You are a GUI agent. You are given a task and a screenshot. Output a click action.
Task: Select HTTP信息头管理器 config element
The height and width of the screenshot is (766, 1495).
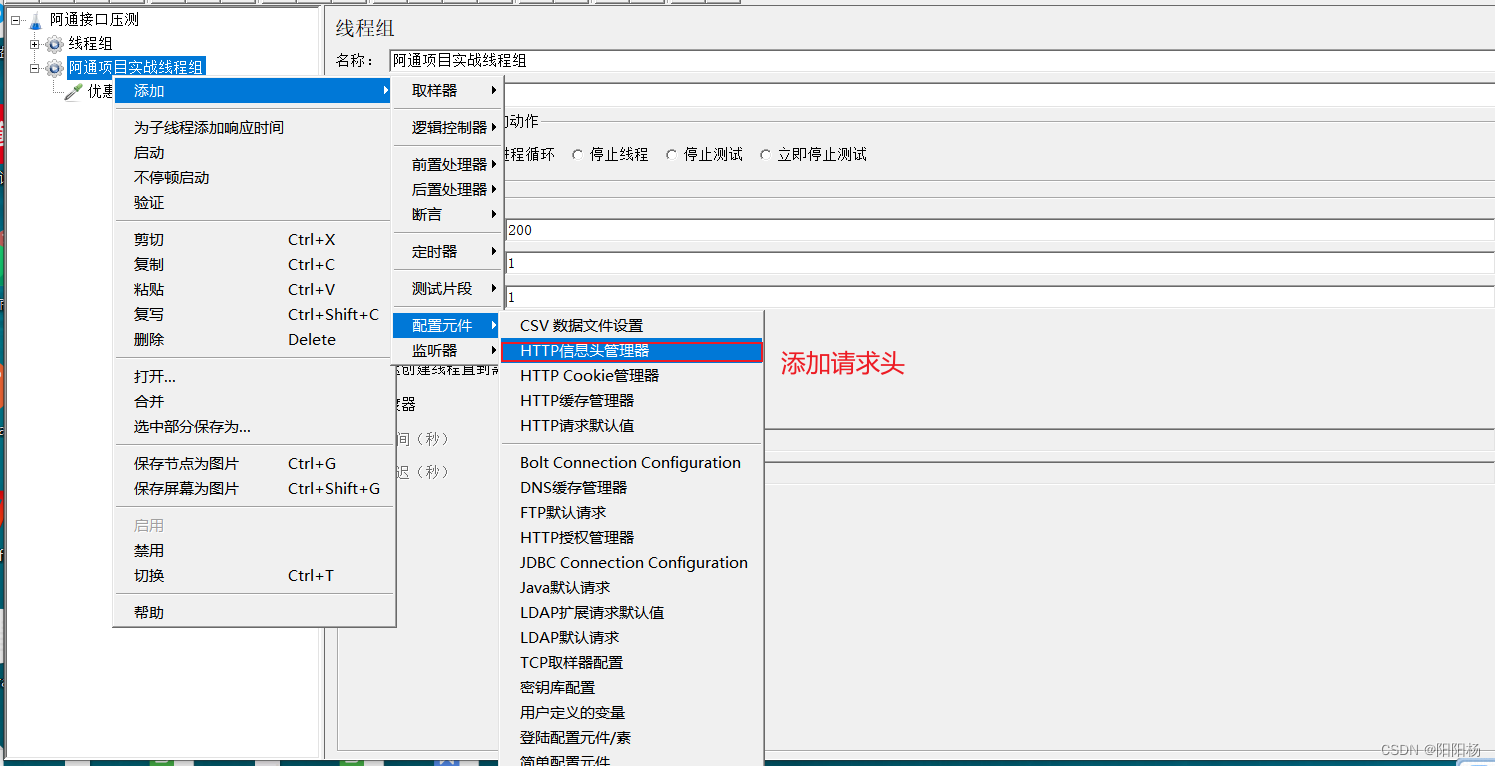[x=631, y=351]
